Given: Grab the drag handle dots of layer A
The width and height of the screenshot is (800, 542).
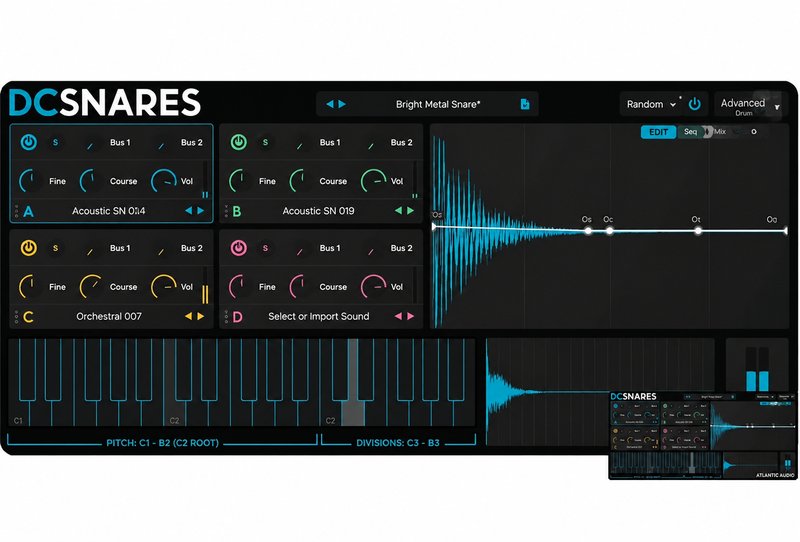Looking at the screenshot, I should (x=16, y=211).
